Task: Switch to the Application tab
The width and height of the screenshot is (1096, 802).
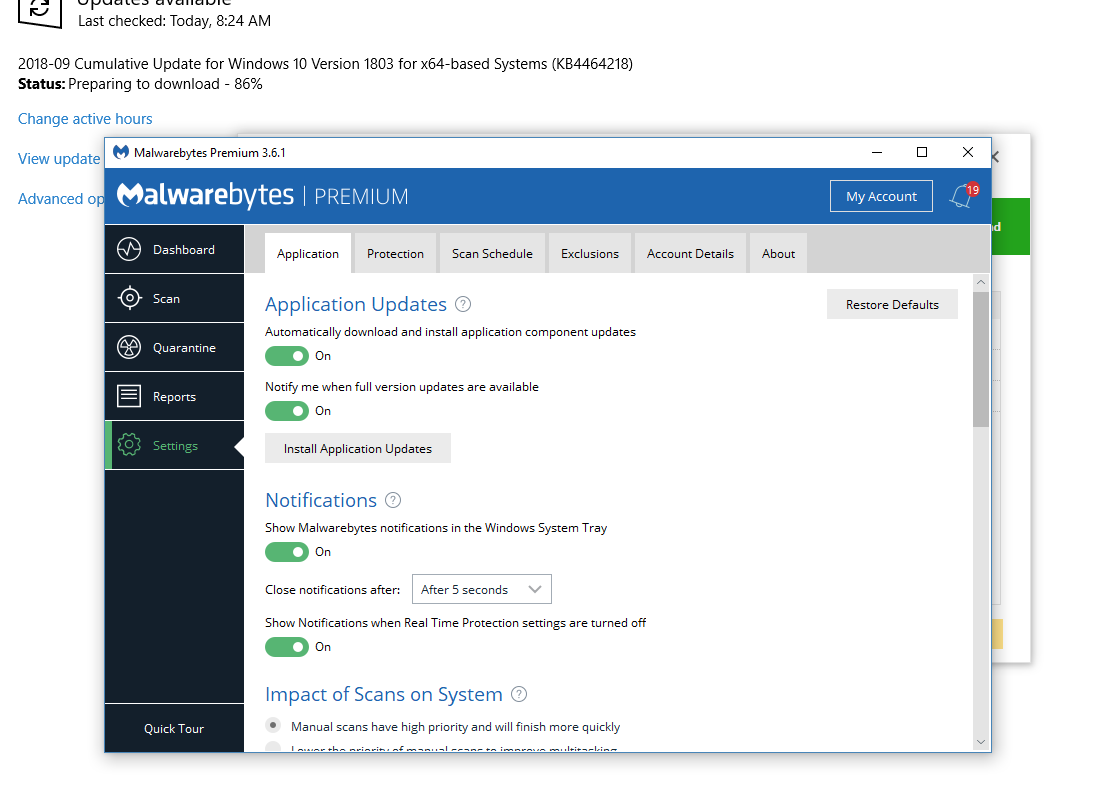Action: pyautogui.click(x=308, y=253)
